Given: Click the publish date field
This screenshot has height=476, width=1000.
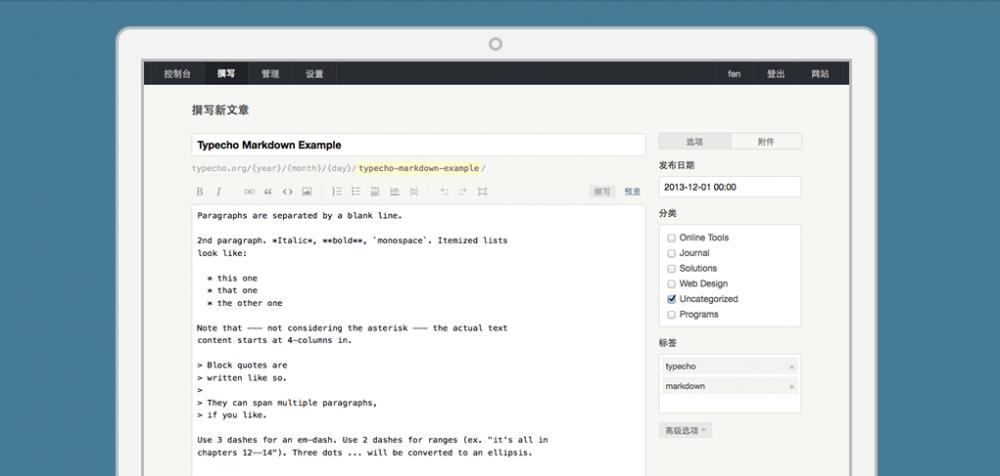Looking at the screenshot, I should click(730, 187).
